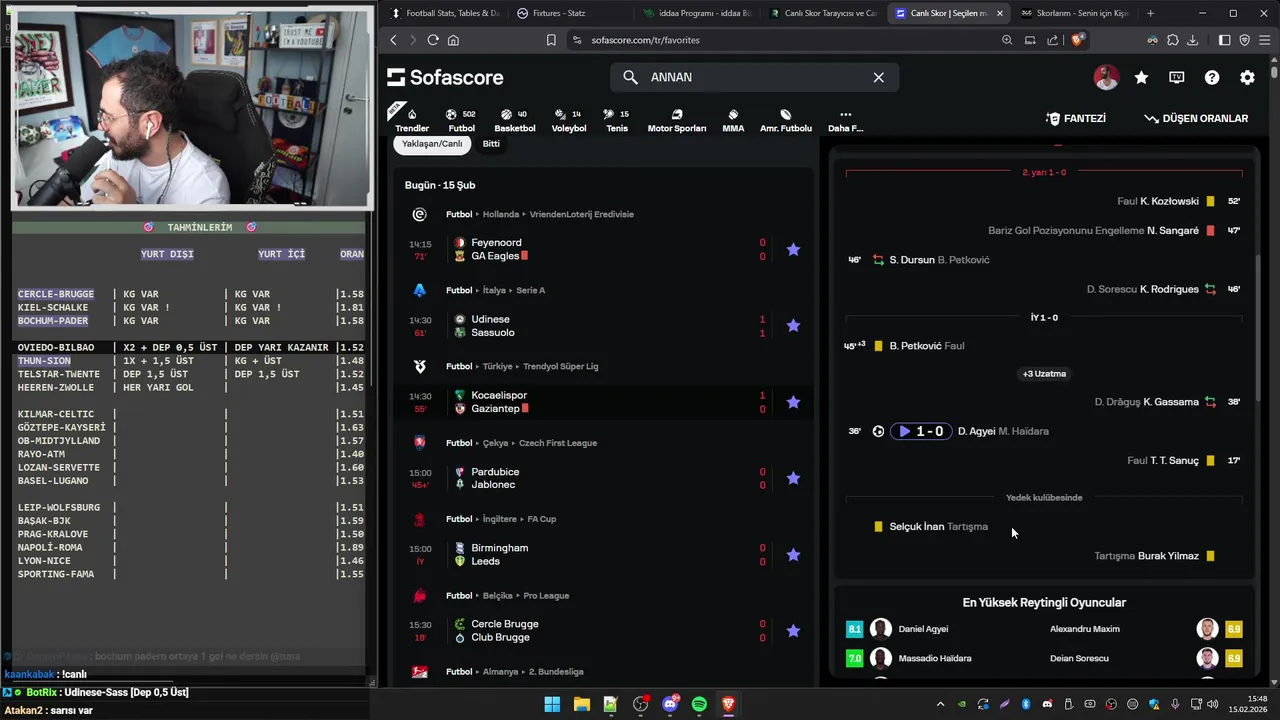
Task: Open the Daha Fazla sports menu
Action: coord(845,120)
